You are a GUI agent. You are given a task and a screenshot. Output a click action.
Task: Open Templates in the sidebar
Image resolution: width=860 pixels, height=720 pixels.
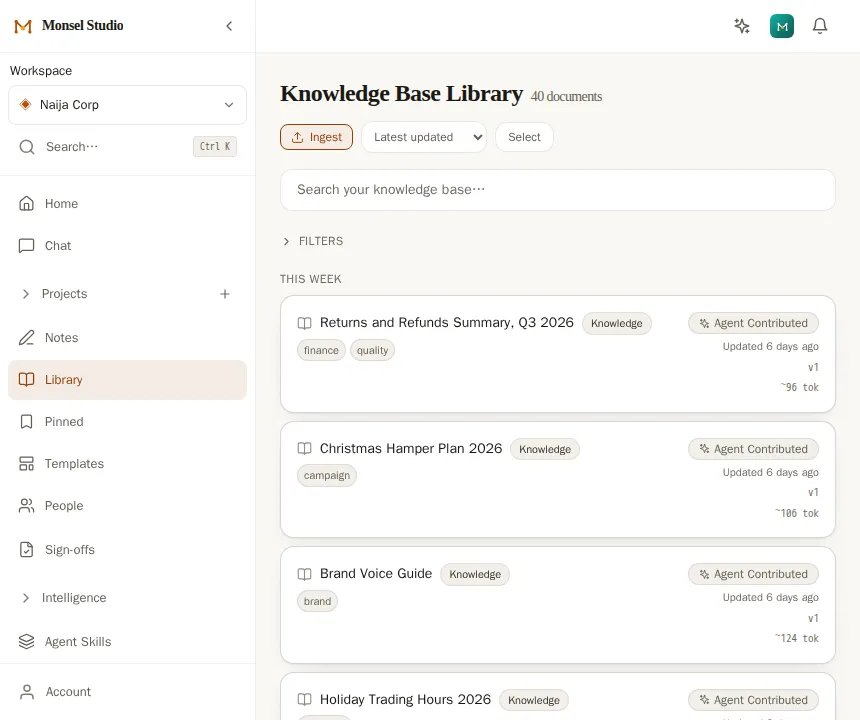127,463
